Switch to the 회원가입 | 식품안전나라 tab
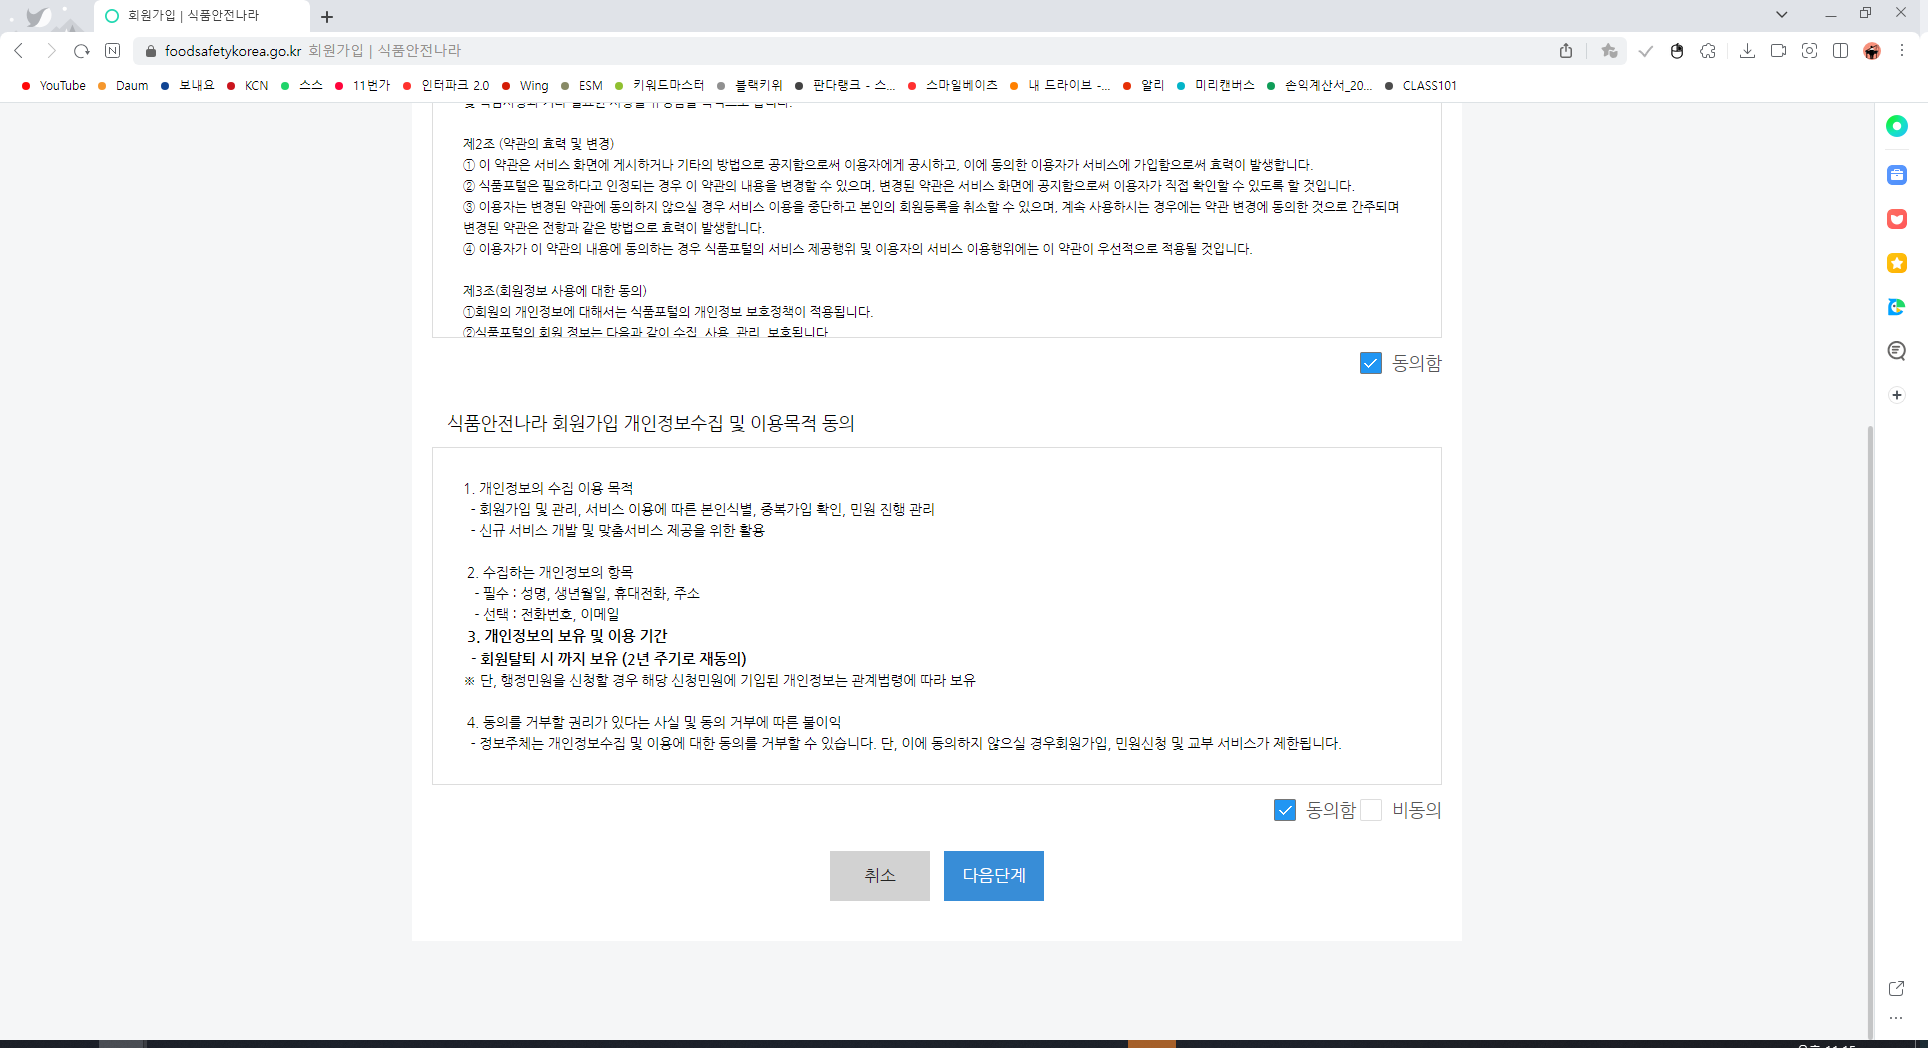The image size is (1928, 1048). tap(201, 16)
